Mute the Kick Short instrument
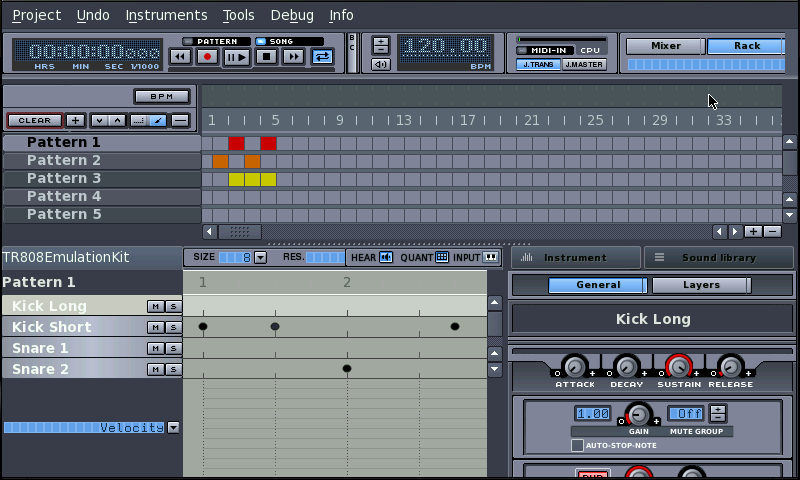Image resolution: width=800 pixels, height=480 pixels. [155, 327]
